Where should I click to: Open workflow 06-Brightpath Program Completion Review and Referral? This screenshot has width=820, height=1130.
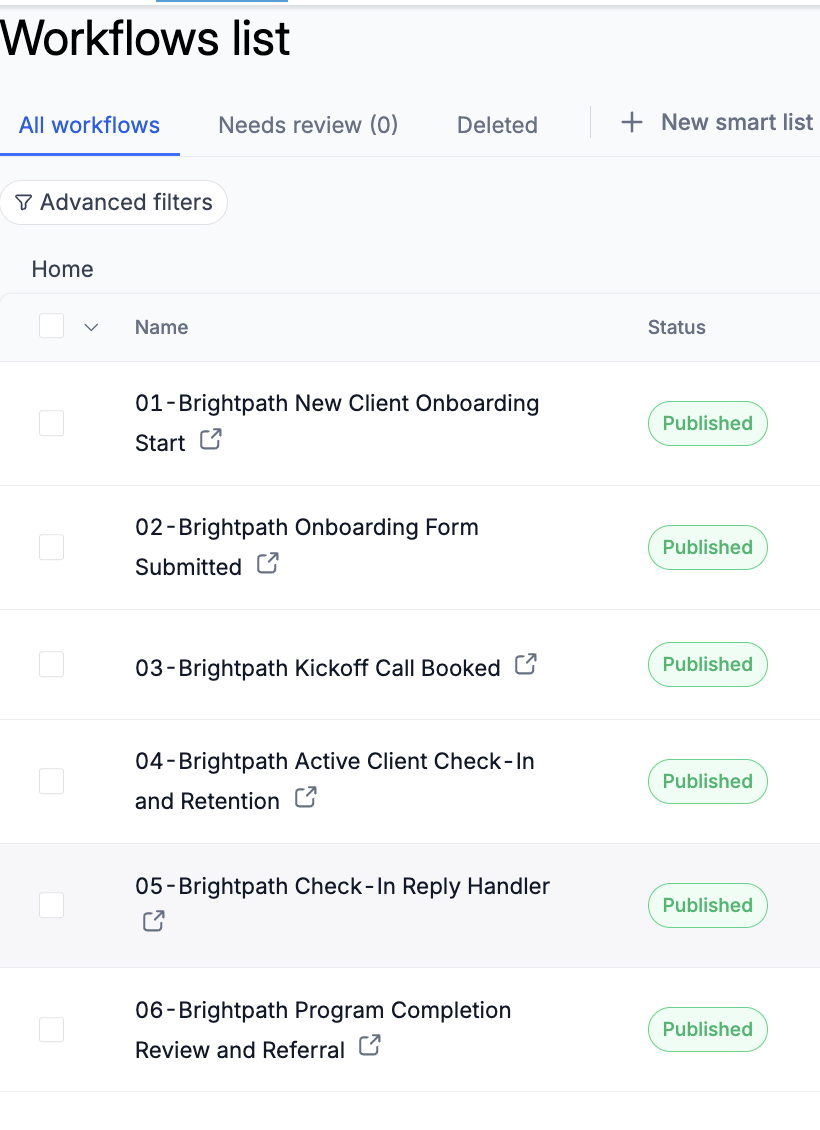pos(323,1029)
